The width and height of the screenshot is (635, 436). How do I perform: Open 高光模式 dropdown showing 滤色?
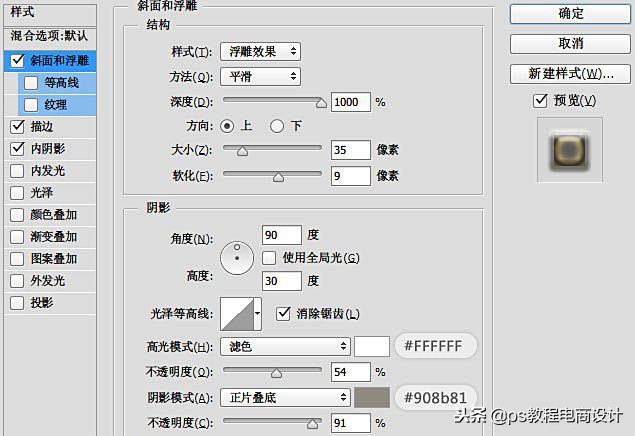(286, 347)
